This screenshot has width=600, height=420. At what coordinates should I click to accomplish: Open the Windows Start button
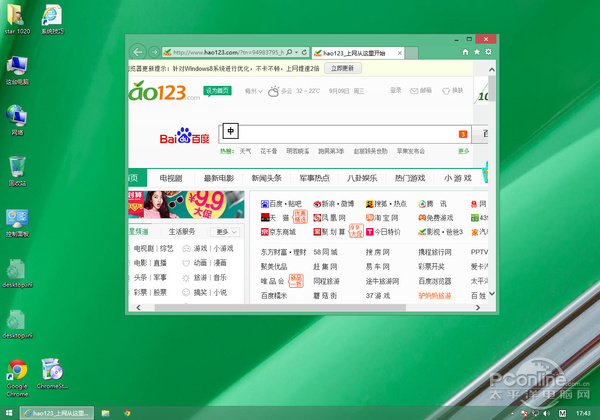pyautogui.click(x=9, y=413)
